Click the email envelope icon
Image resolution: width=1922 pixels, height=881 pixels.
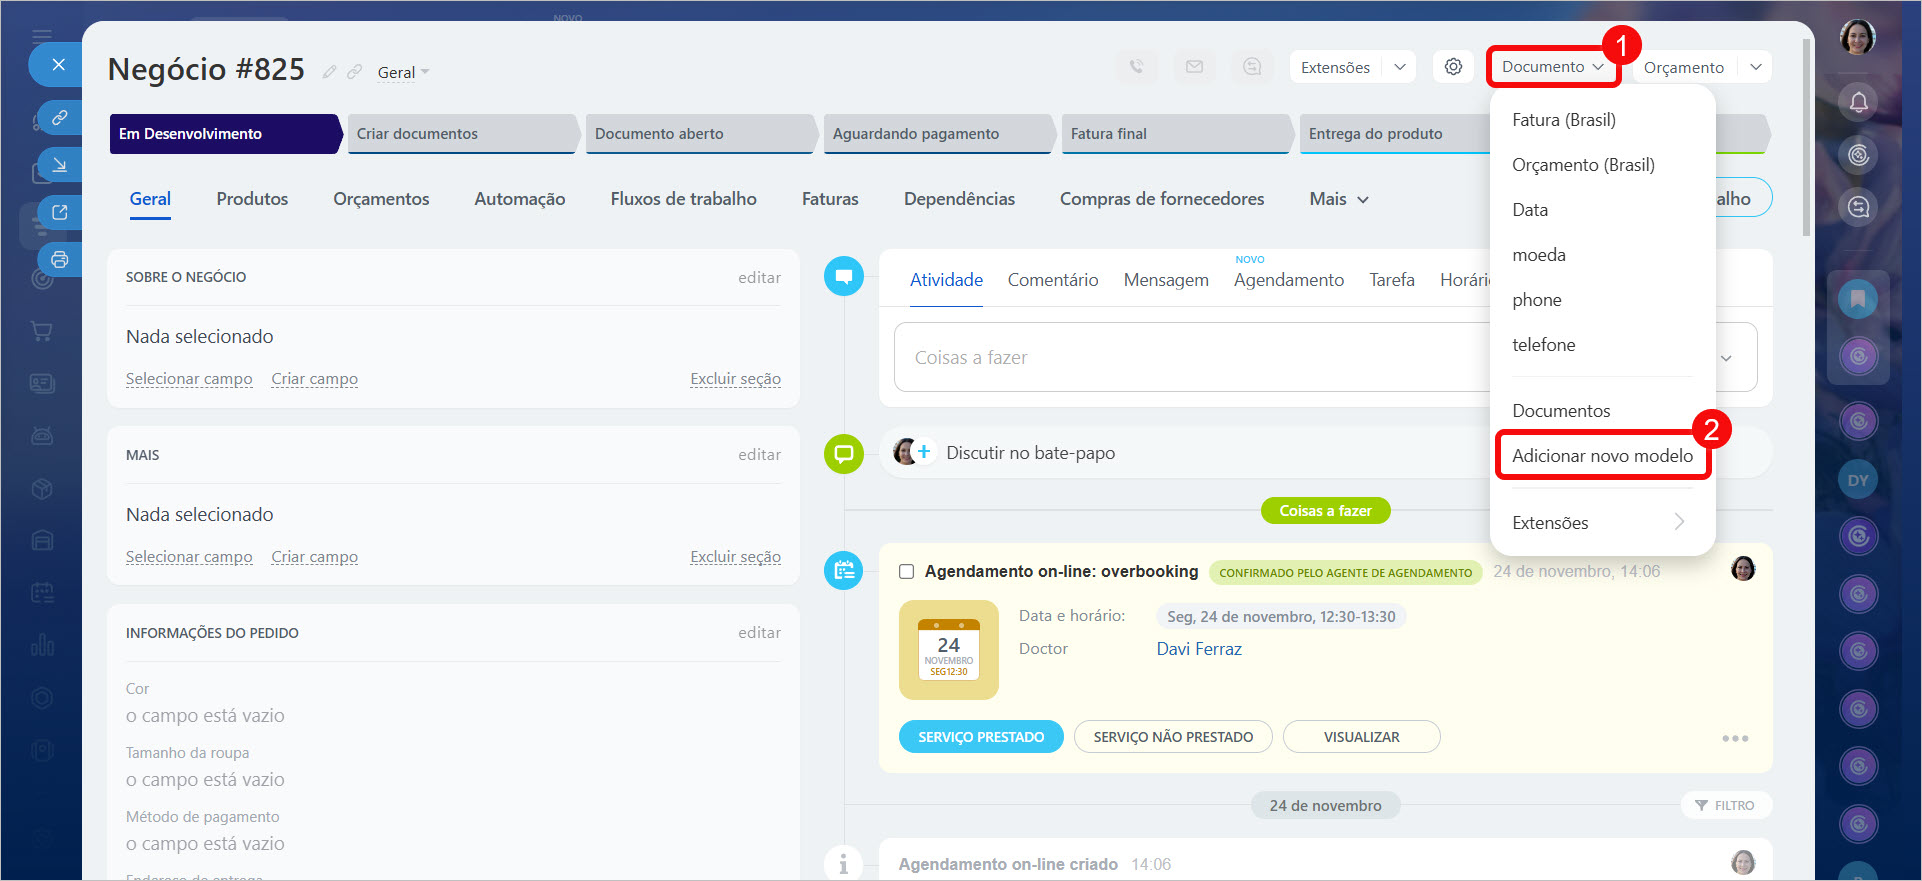1194,67
